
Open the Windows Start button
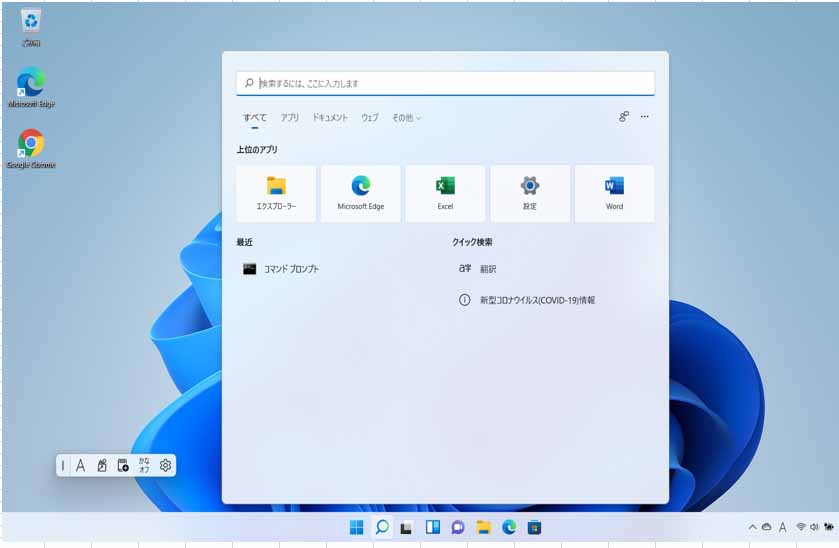point(356,528)
